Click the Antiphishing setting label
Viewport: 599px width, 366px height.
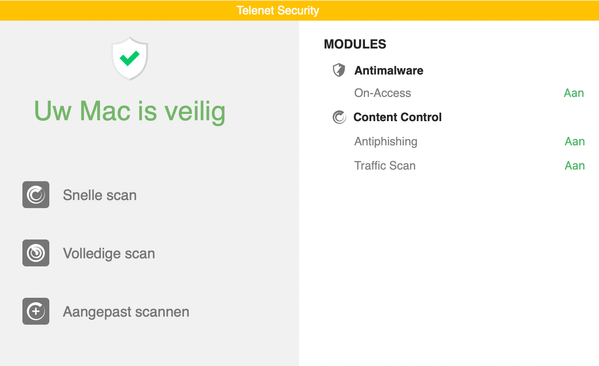[385, 141]
